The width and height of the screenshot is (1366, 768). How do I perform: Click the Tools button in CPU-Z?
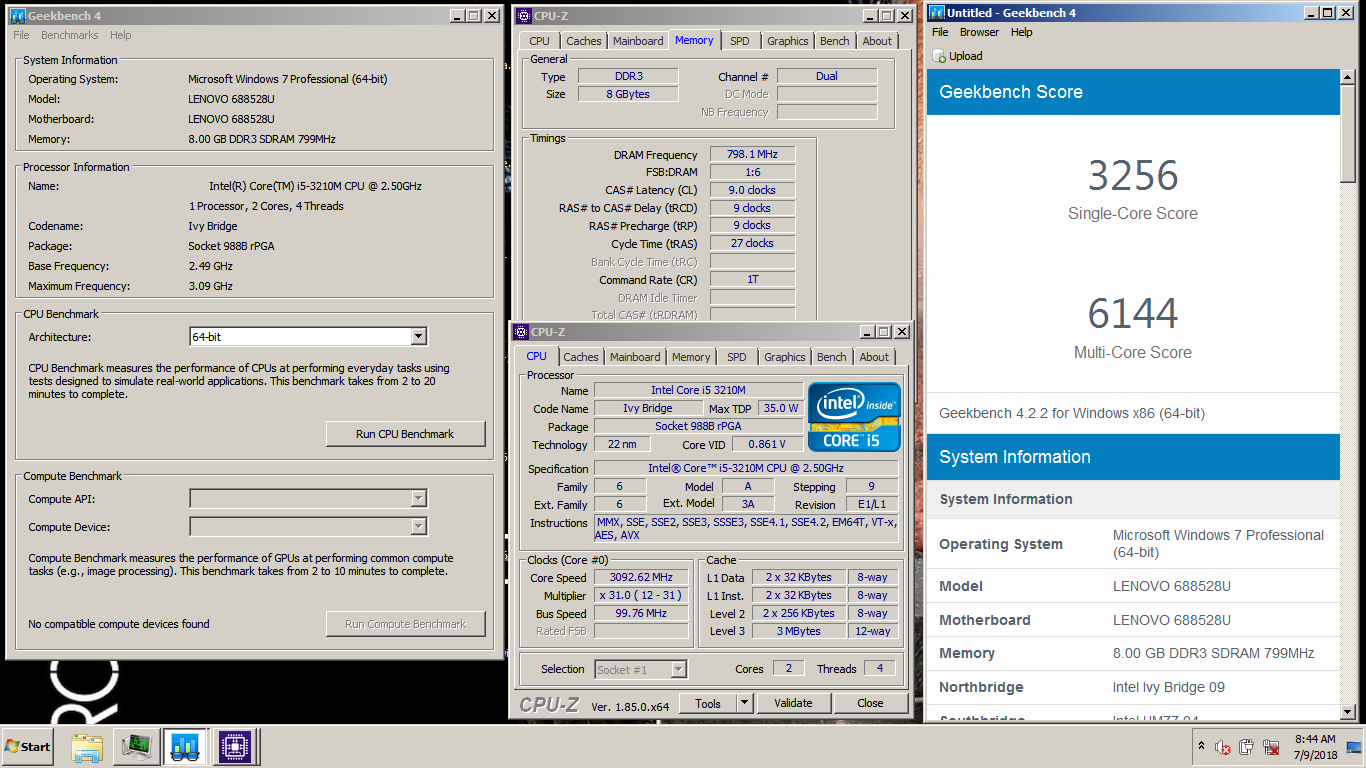[708, 703]
